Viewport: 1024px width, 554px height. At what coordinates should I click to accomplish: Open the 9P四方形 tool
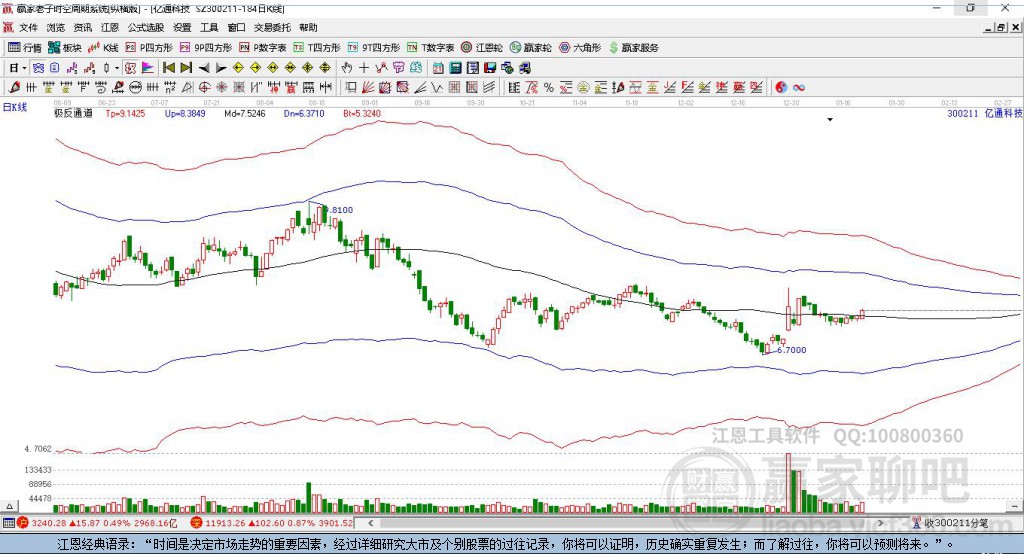206,48
